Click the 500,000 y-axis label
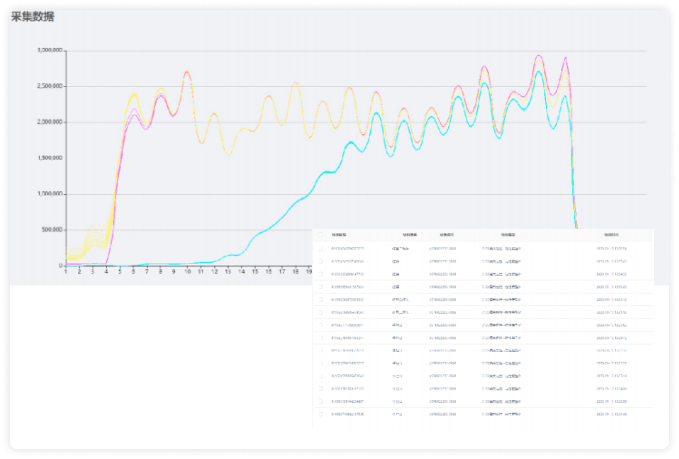 [x=50, y=230]
